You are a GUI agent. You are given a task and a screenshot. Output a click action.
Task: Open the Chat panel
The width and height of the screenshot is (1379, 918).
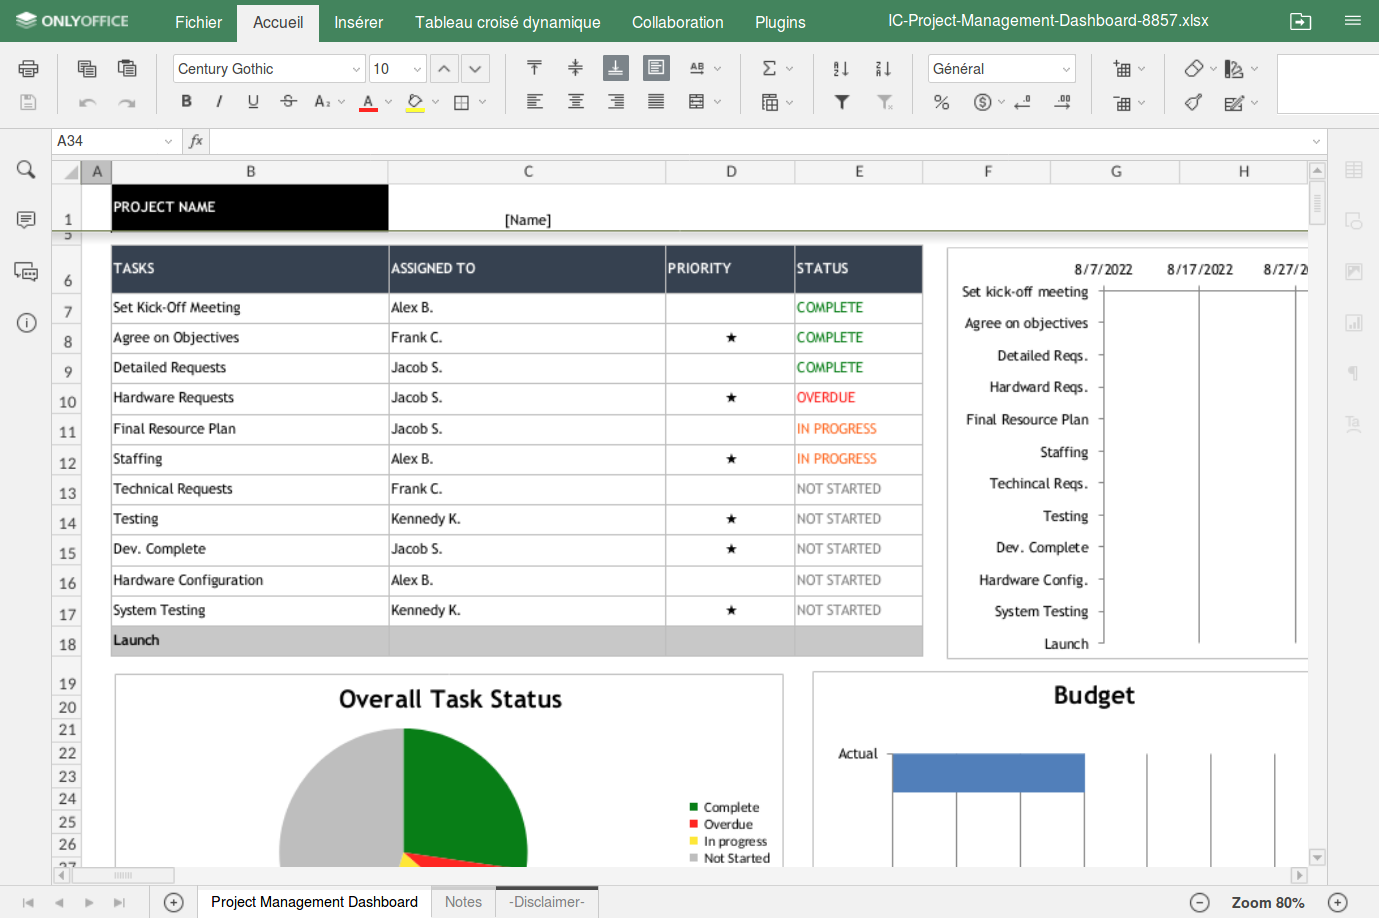pyautogui.click(x=26, y=271)
